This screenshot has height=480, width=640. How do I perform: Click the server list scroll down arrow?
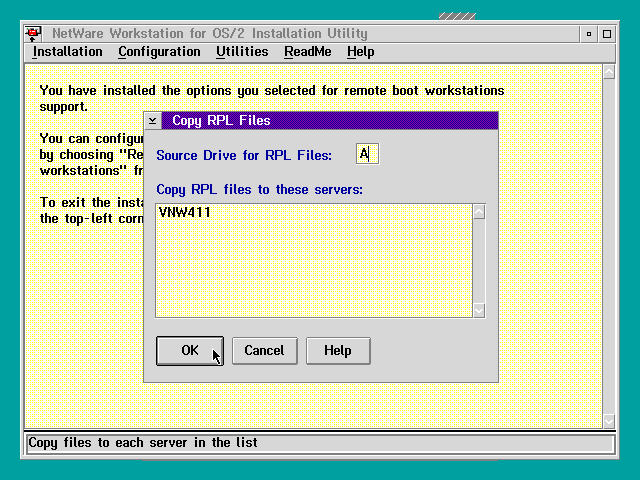pyautogui.click(x=479, y=310)
